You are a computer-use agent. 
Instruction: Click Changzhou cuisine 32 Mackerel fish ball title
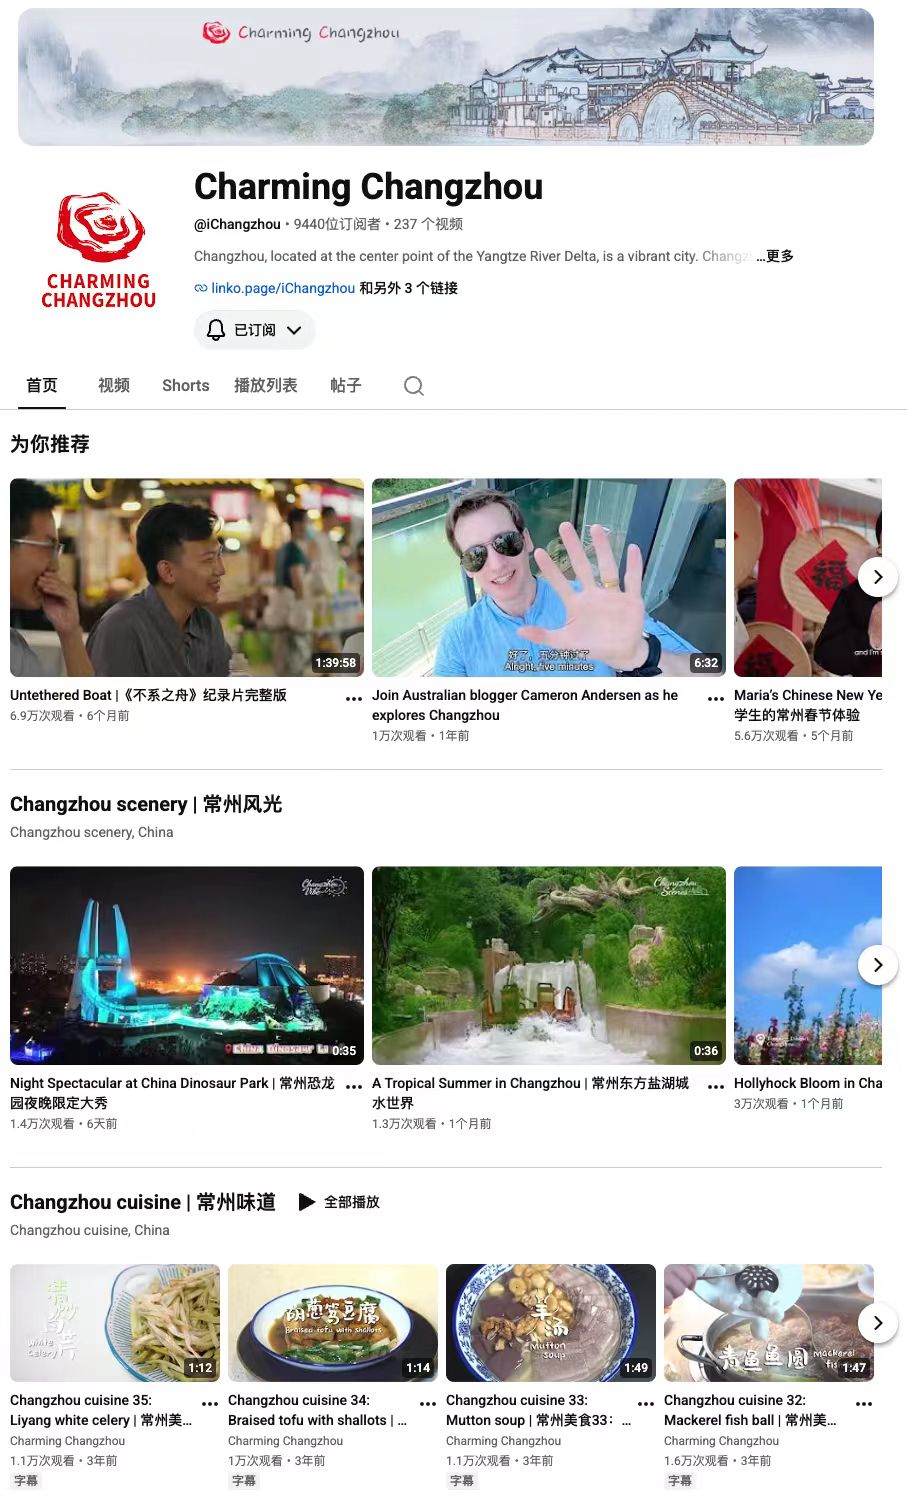(x=750, y=1410)
